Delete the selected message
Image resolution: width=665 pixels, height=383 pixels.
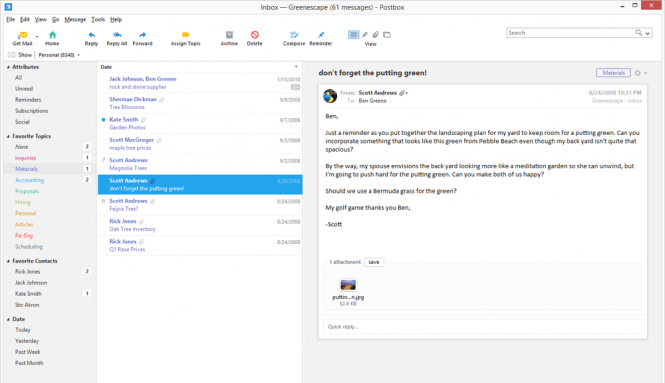(x=254, y=38)
